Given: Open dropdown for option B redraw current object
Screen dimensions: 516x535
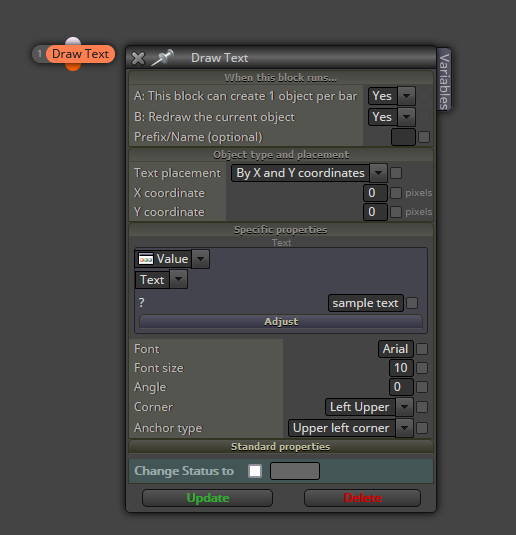Looking at the screenshot, I should pos(406,117).
